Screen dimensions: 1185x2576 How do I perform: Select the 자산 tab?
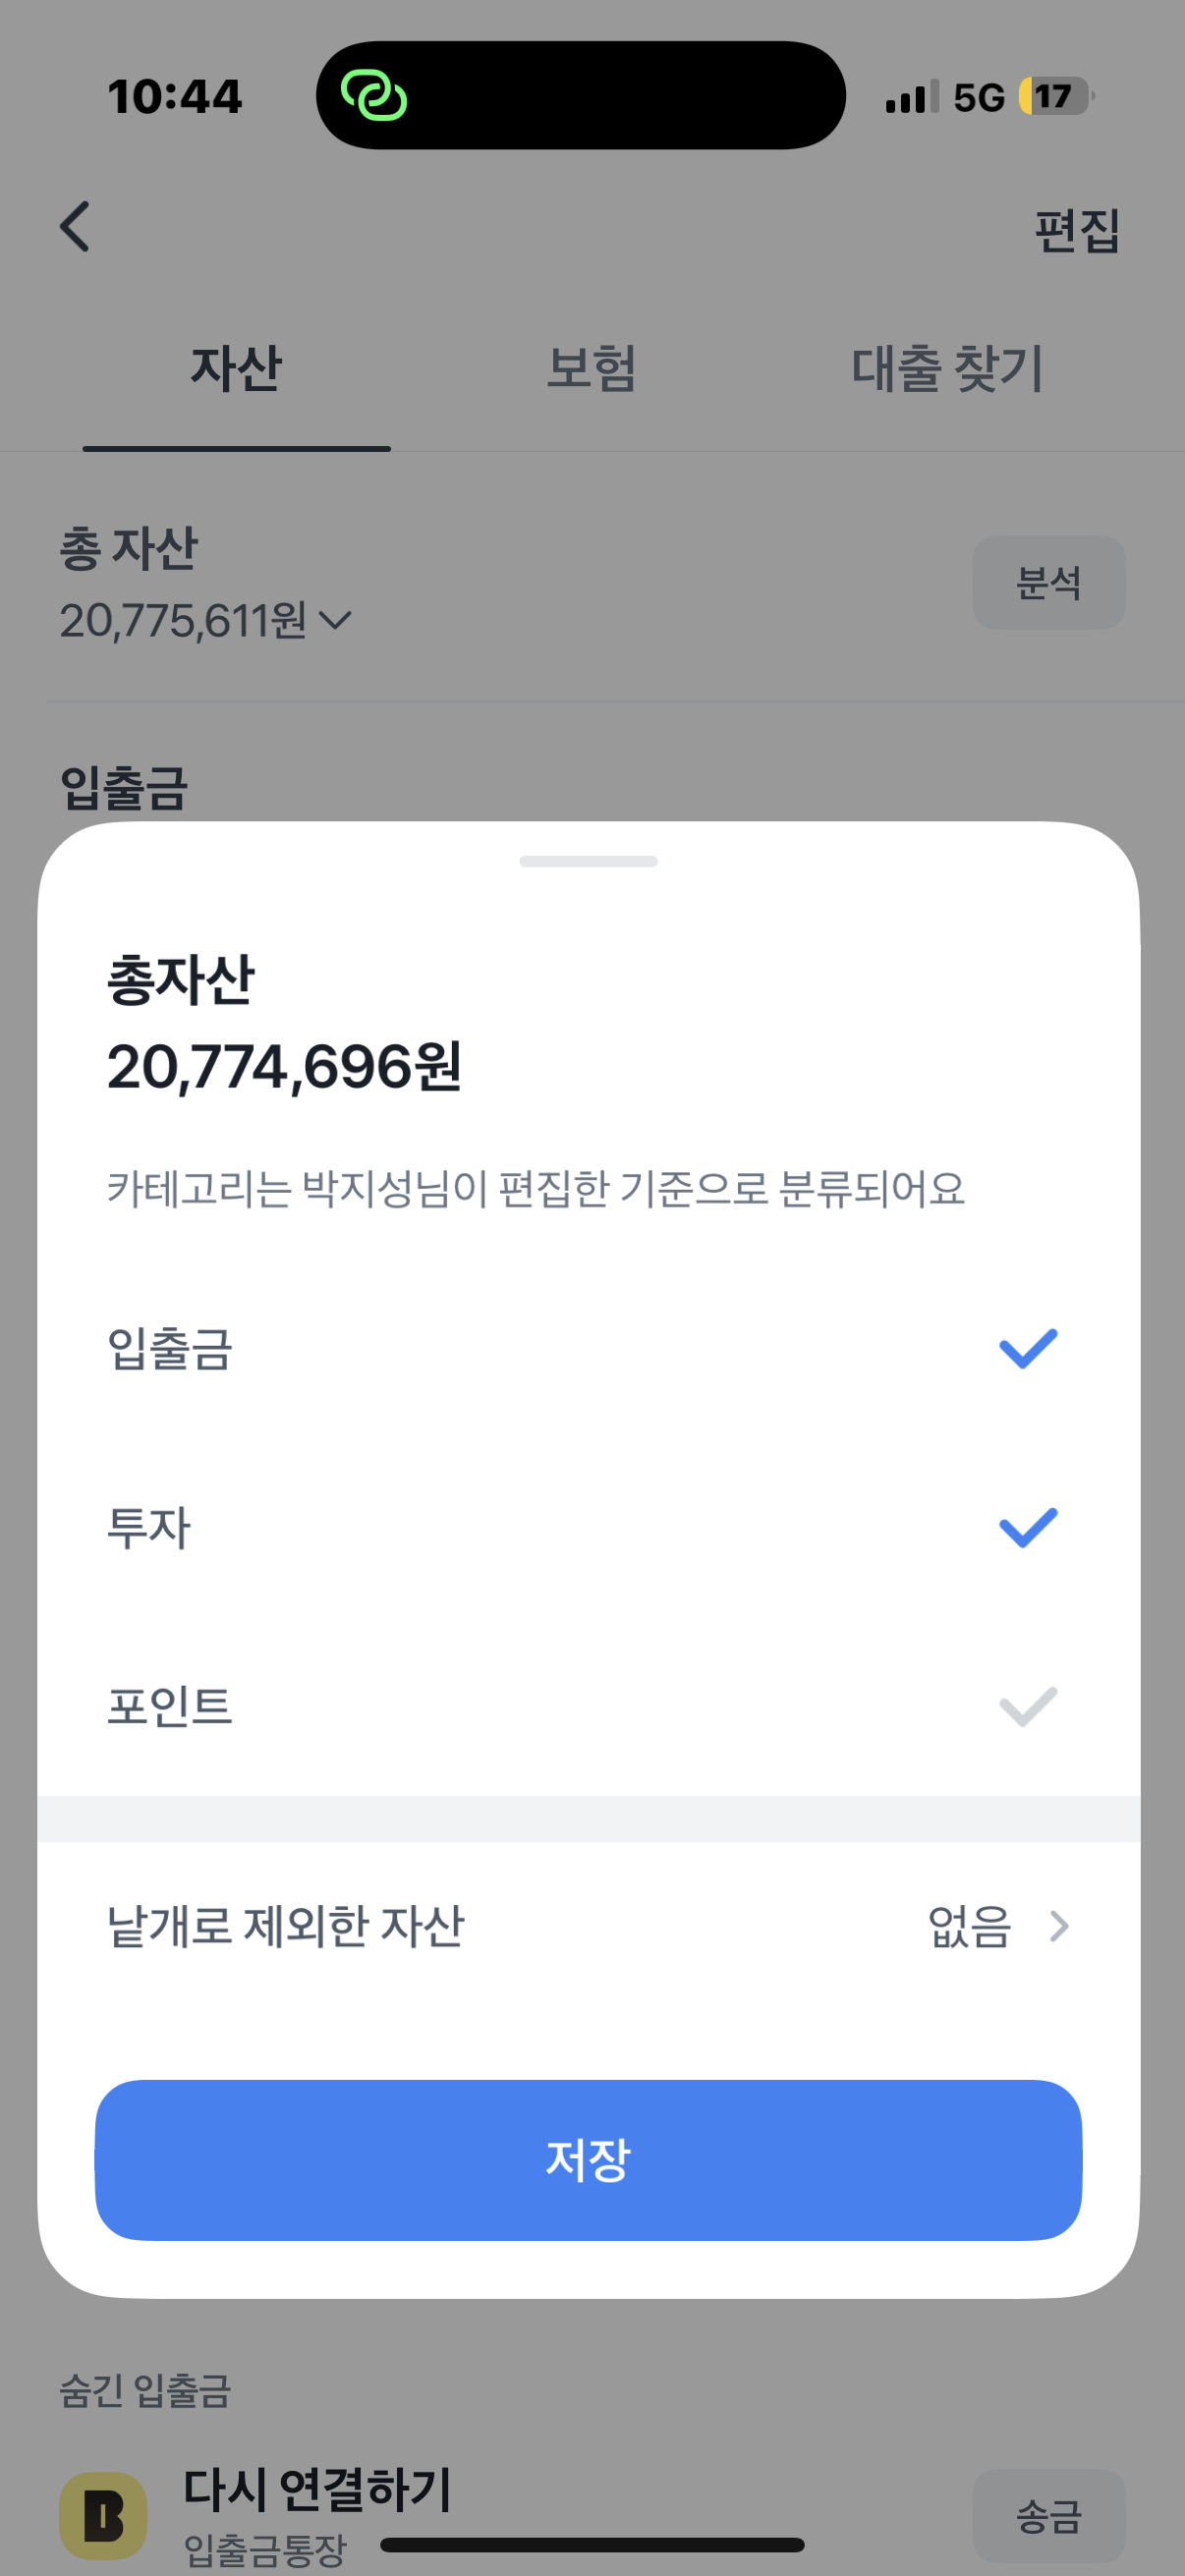(236, 368)
